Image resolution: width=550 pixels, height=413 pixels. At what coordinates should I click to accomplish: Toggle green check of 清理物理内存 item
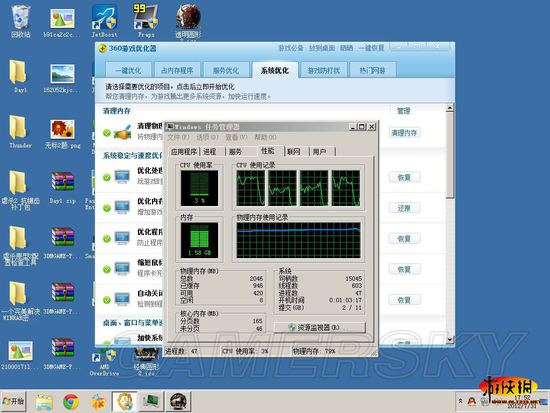click(107, 133)
